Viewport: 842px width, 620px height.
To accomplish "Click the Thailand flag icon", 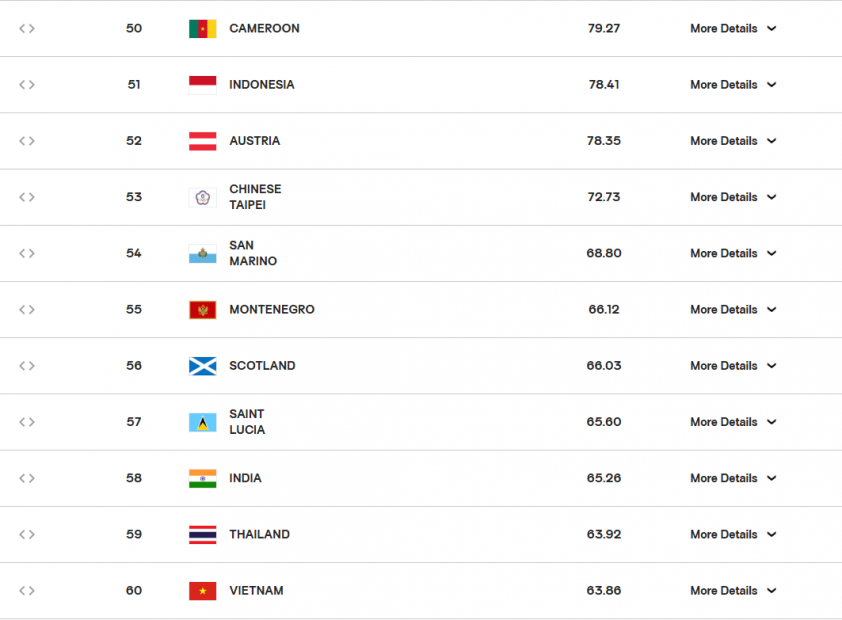I will (x=202, y=535).
